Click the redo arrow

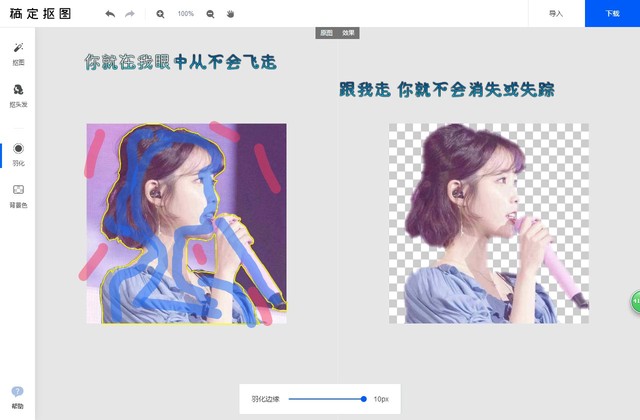click(x=130, y=14)
